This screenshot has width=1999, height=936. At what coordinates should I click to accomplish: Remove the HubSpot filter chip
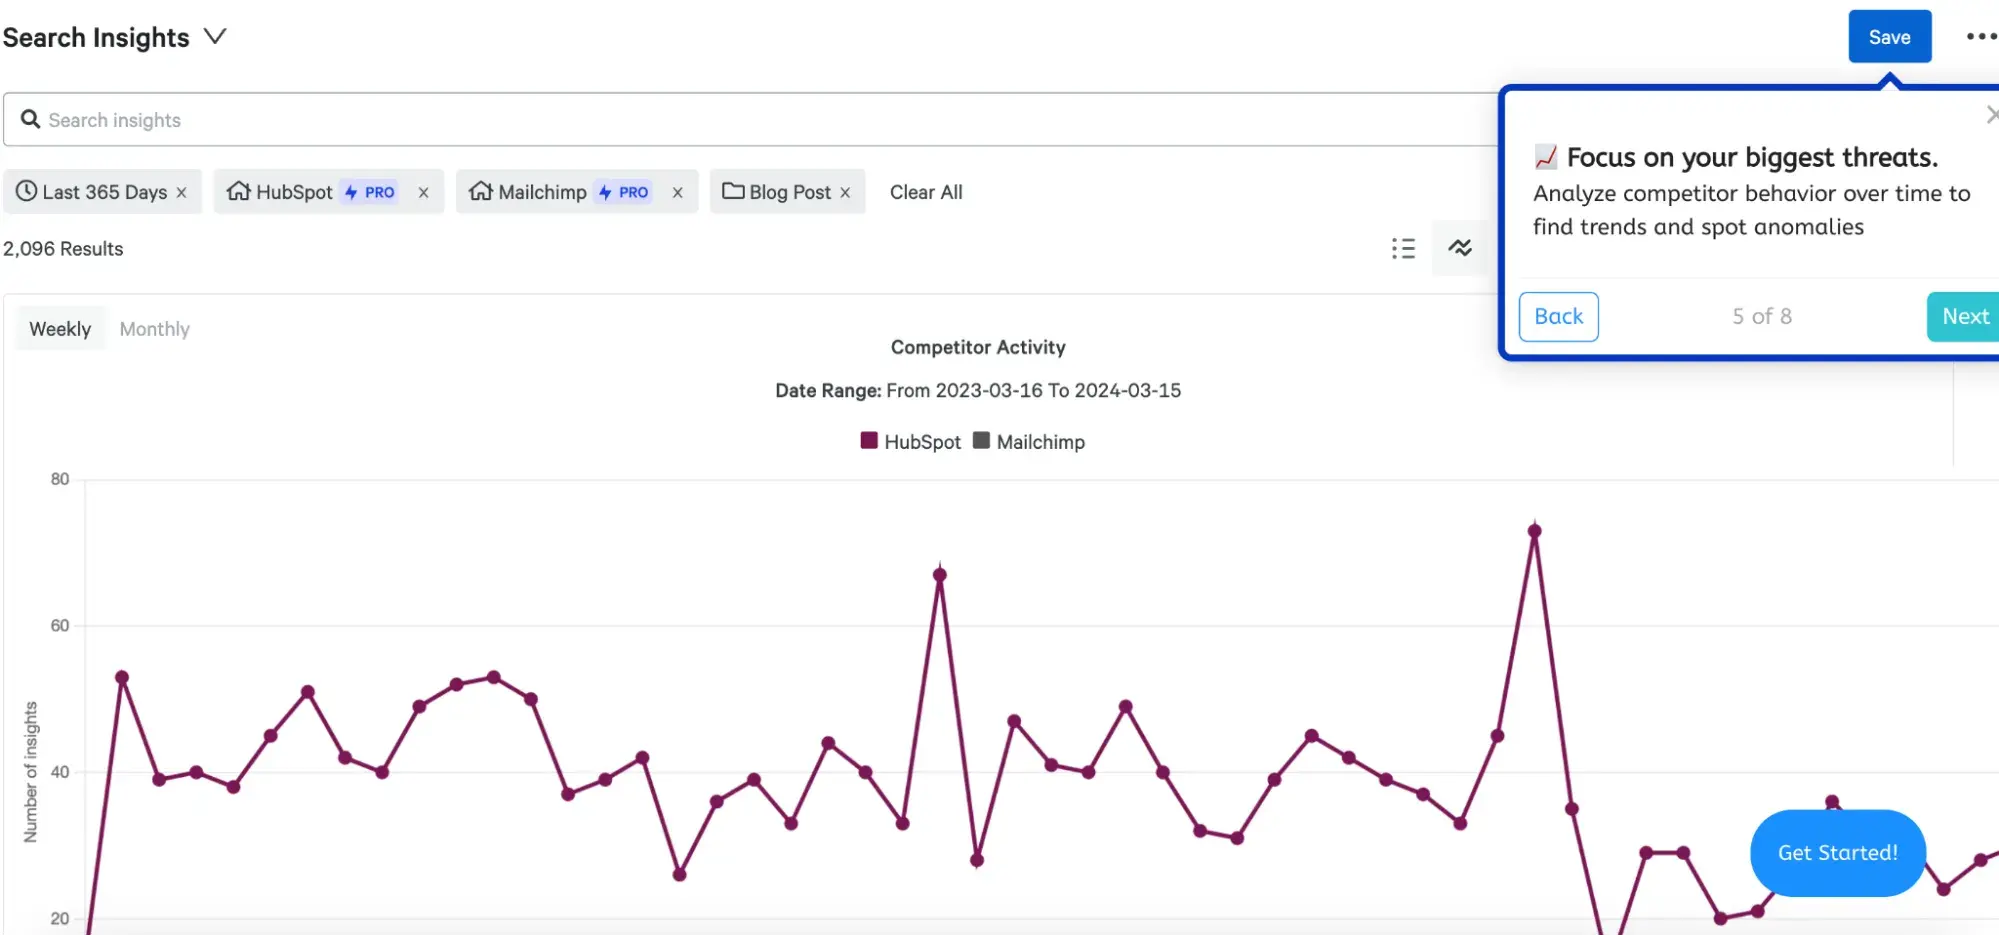424,193
